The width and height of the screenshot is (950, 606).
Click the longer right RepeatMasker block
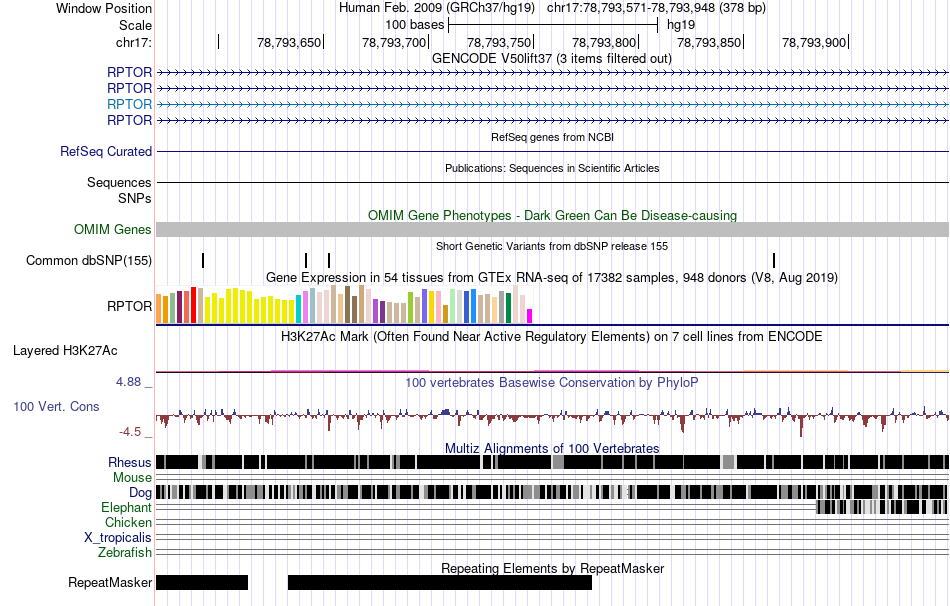point(440,582)
